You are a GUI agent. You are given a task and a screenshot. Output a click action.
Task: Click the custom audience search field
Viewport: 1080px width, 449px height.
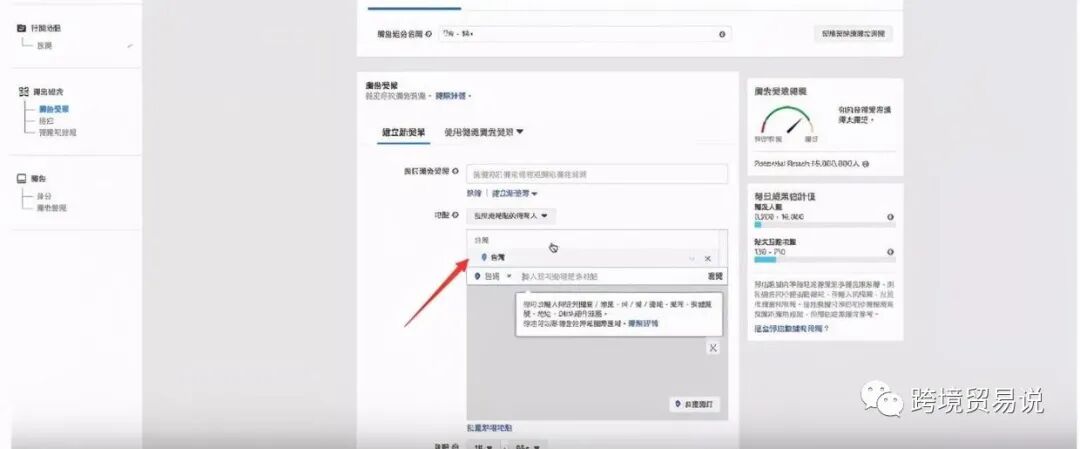click(597, 174)
